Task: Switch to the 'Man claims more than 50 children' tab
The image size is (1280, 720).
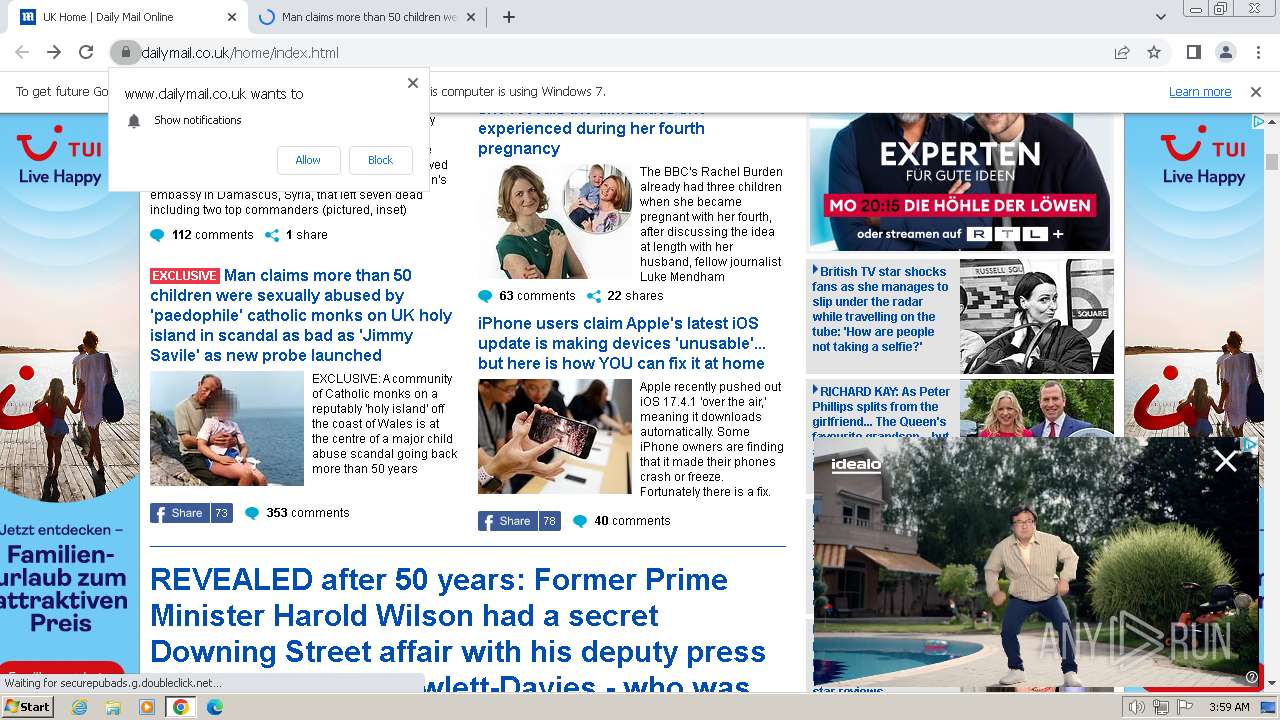Action: (x=369, y=17)
